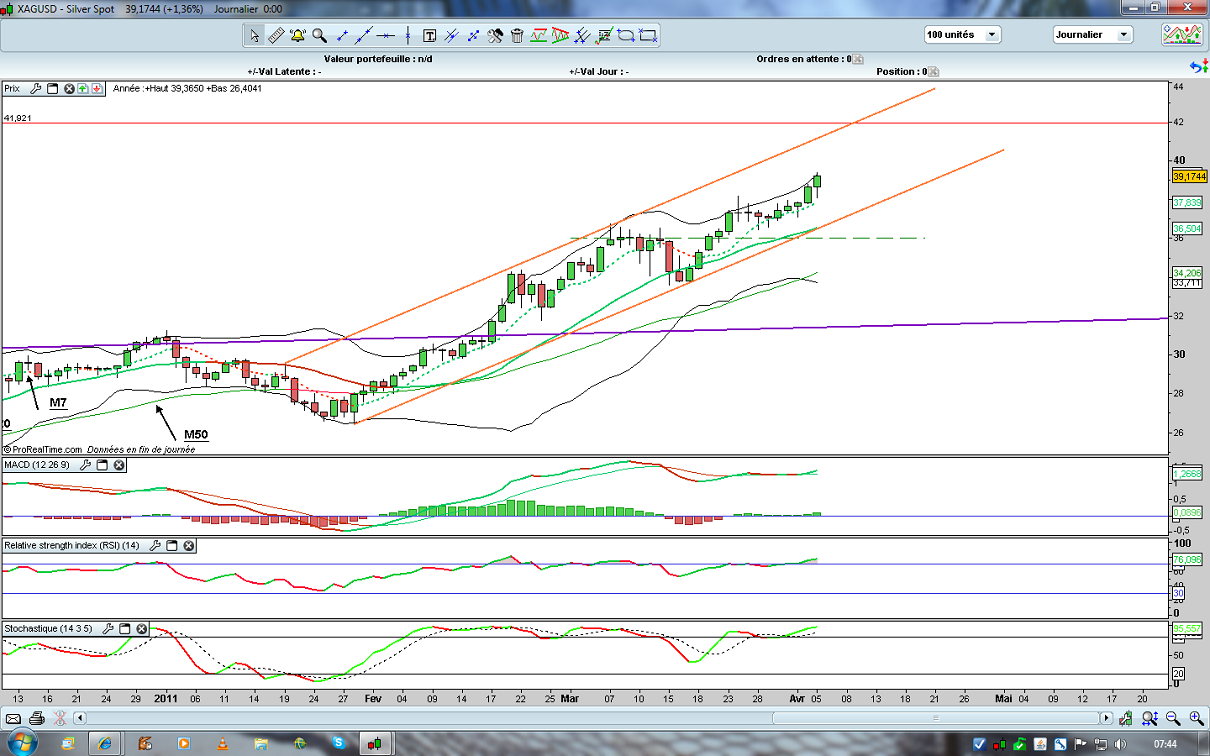This screenshot has height=756, width=1210.
Task: Close the MACD indicator panel
Action: click(119, 465)
